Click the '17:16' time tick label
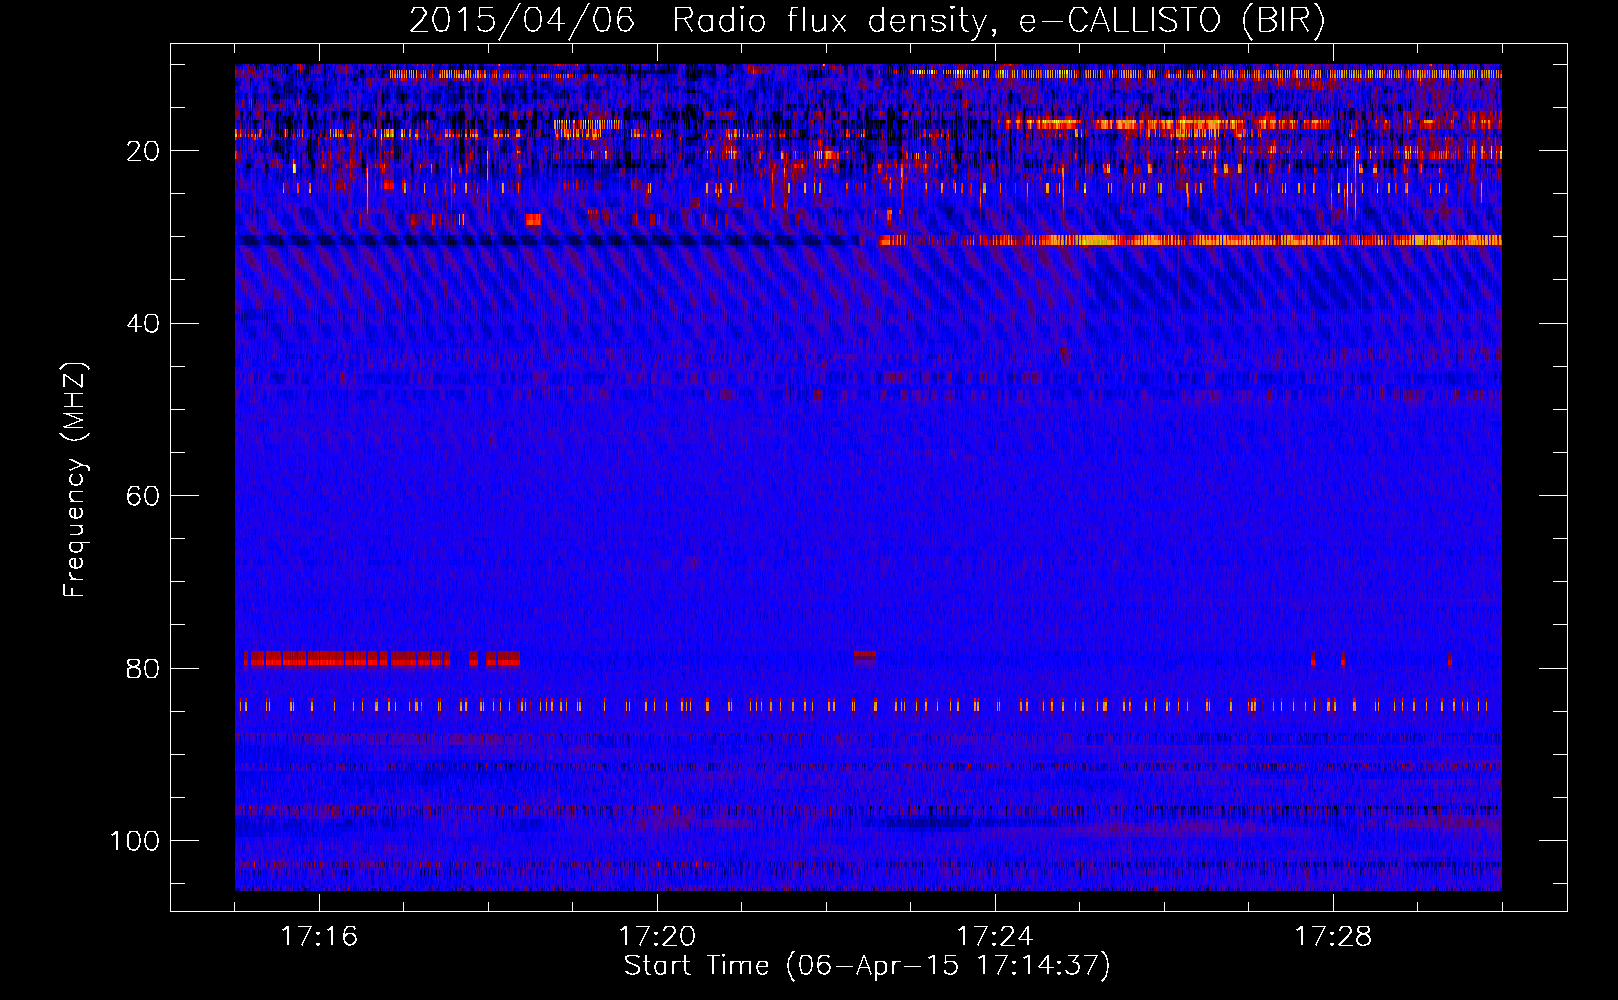1618x1000 pixels. [x=319, y=936]
